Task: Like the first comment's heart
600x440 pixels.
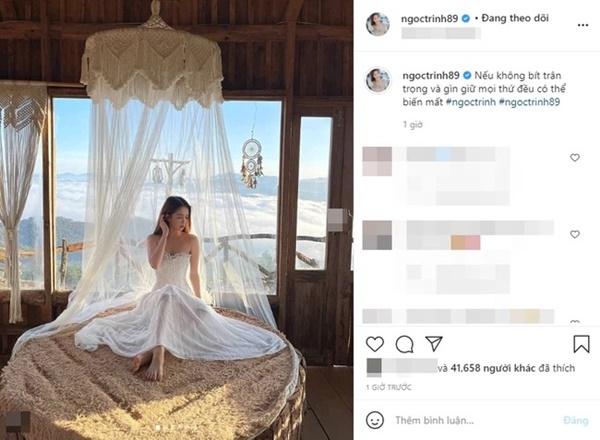Action: pyautogui.click(x=575, y=157)
